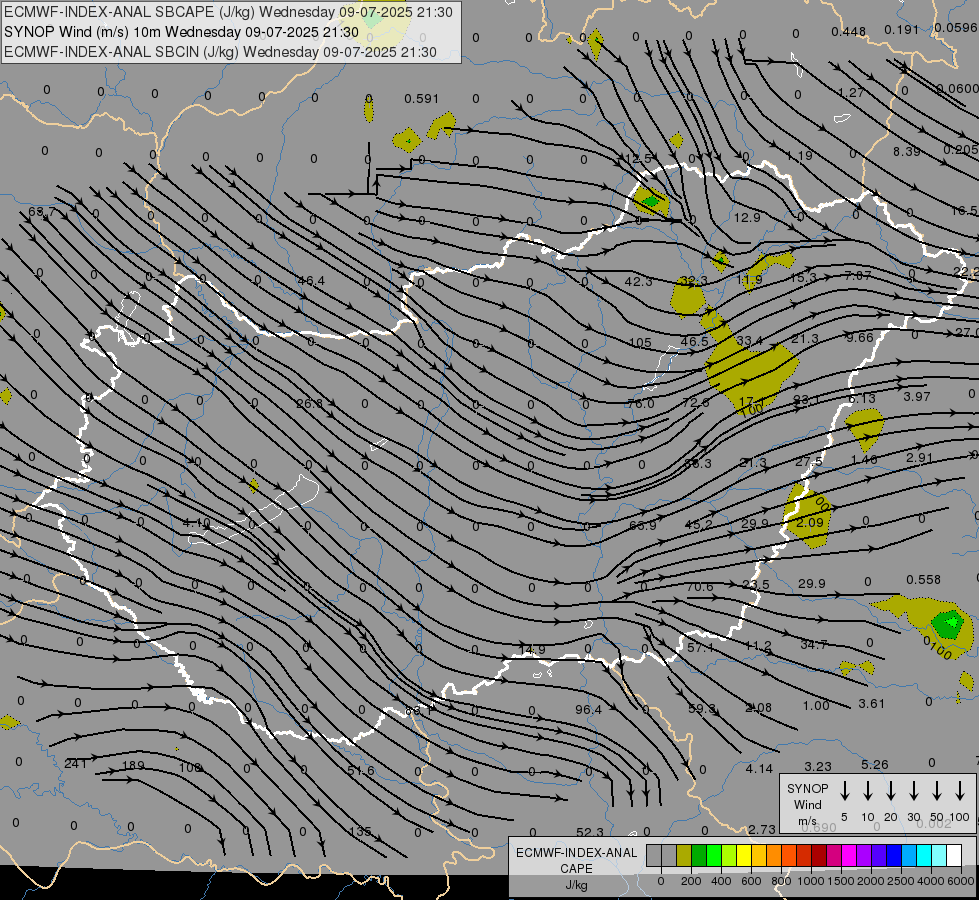Click the map value 57.1
The image size is (979, 900).
point(701,648)
